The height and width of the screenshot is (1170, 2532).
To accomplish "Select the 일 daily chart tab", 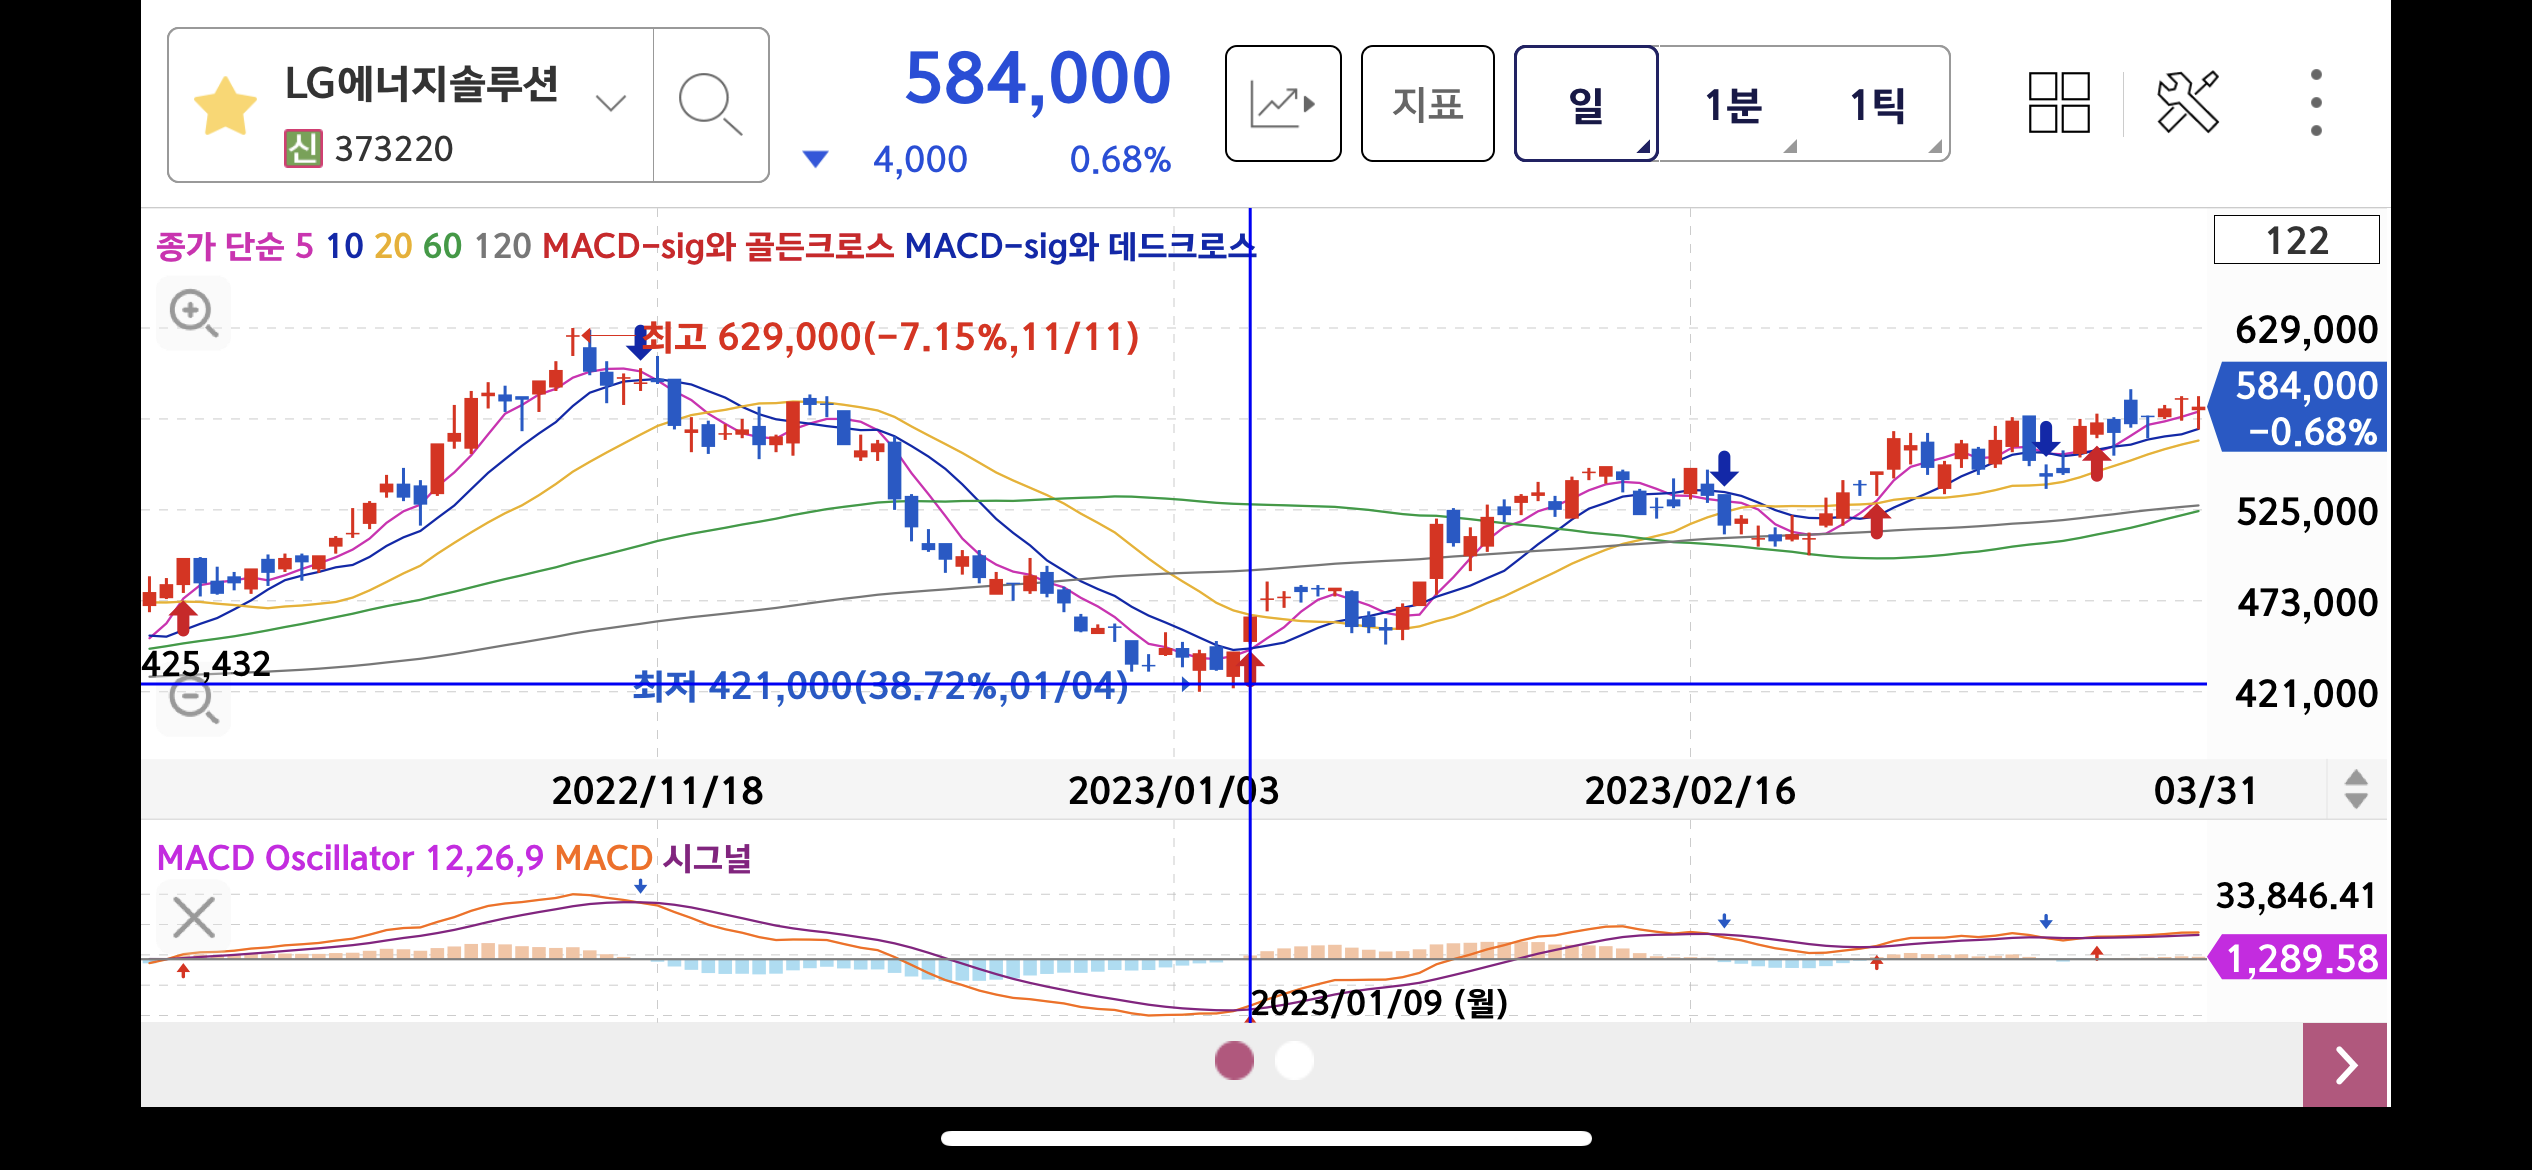I will [x=1586, y=104].
